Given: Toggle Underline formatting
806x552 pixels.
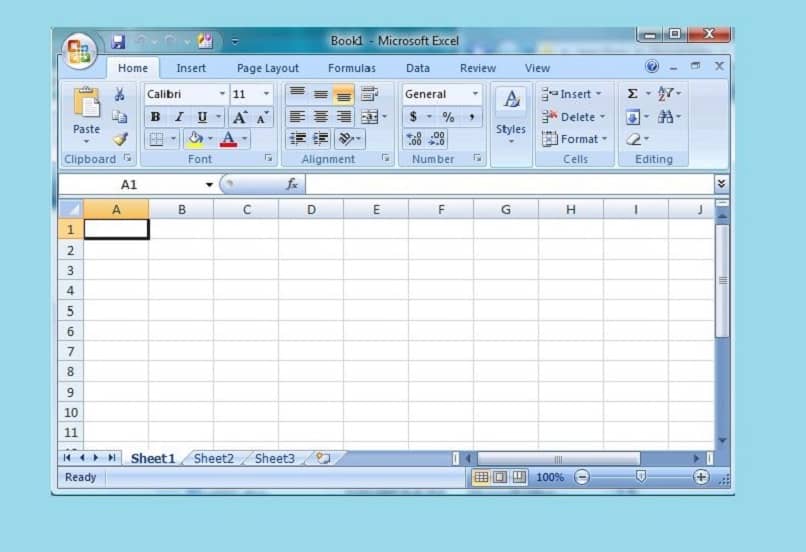Looking at the screenshot, I should tap(203, 117).
